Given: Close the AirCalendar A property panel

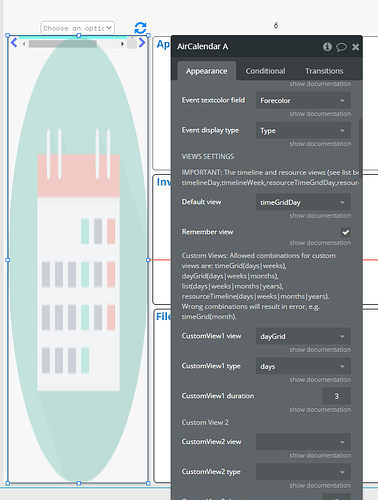Looking at the screenshot, I should click(356, 47).
